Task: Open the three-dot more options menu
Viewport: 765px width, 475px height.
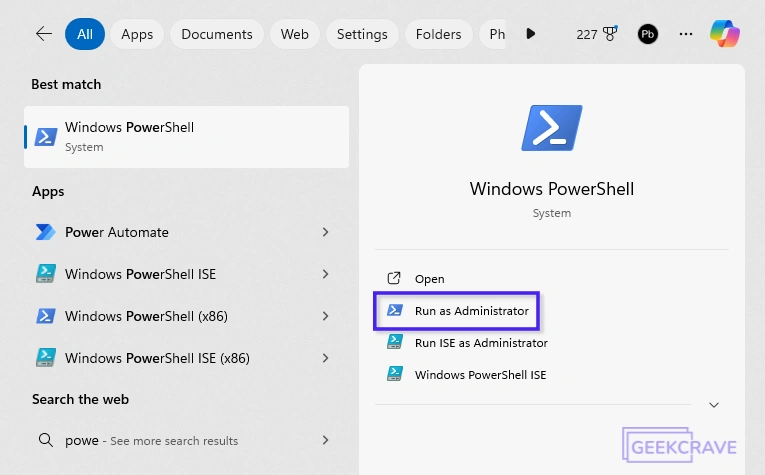Action: coord(686,34)
